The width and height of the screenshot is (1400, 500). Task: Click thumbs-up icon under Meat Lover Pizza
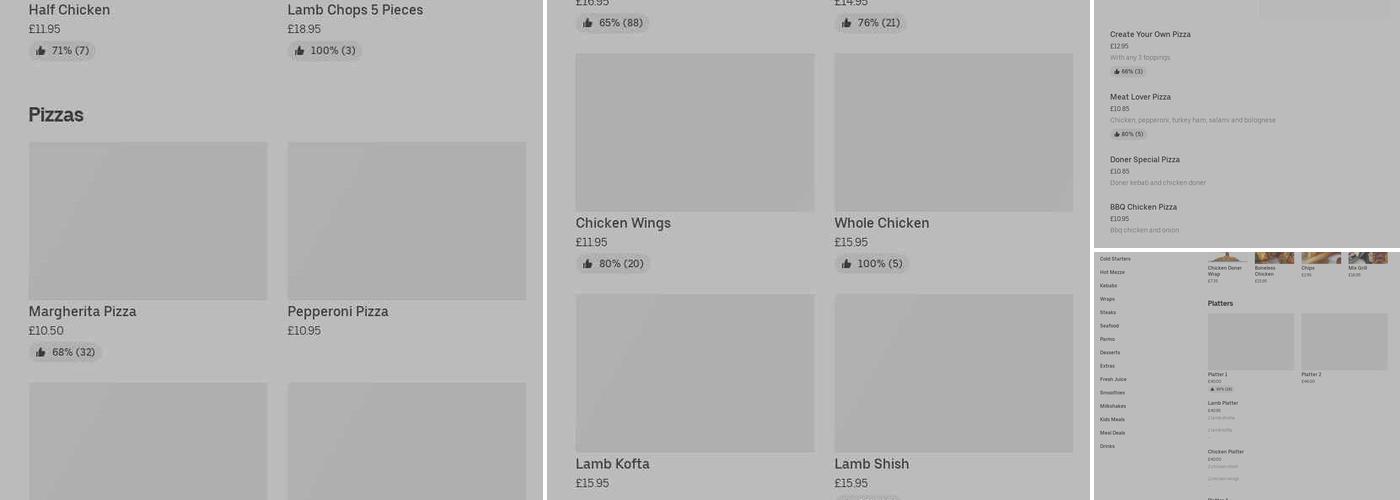pyautogui.click(x=1117, y=134)
